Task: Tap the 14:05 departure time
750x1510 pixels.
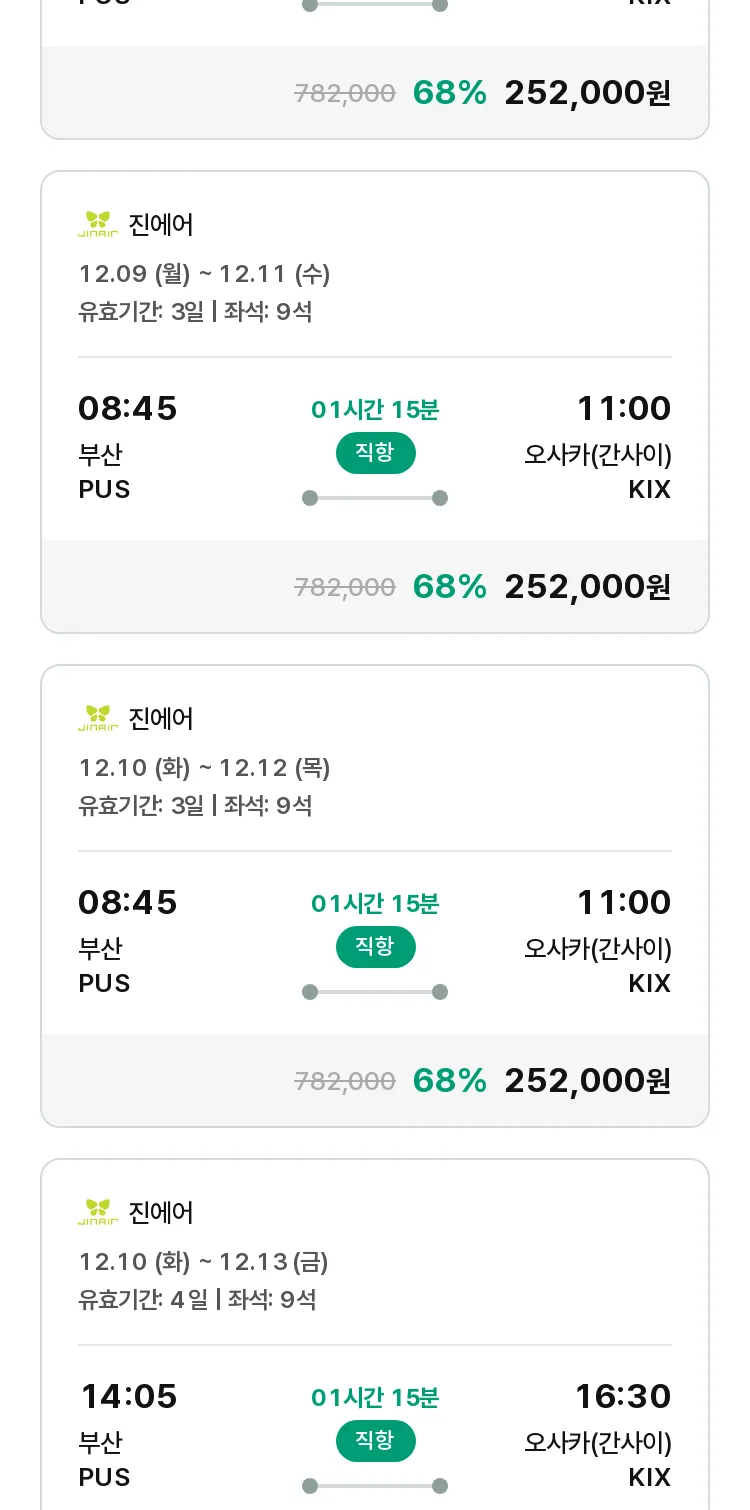Action: [128, 1397]
